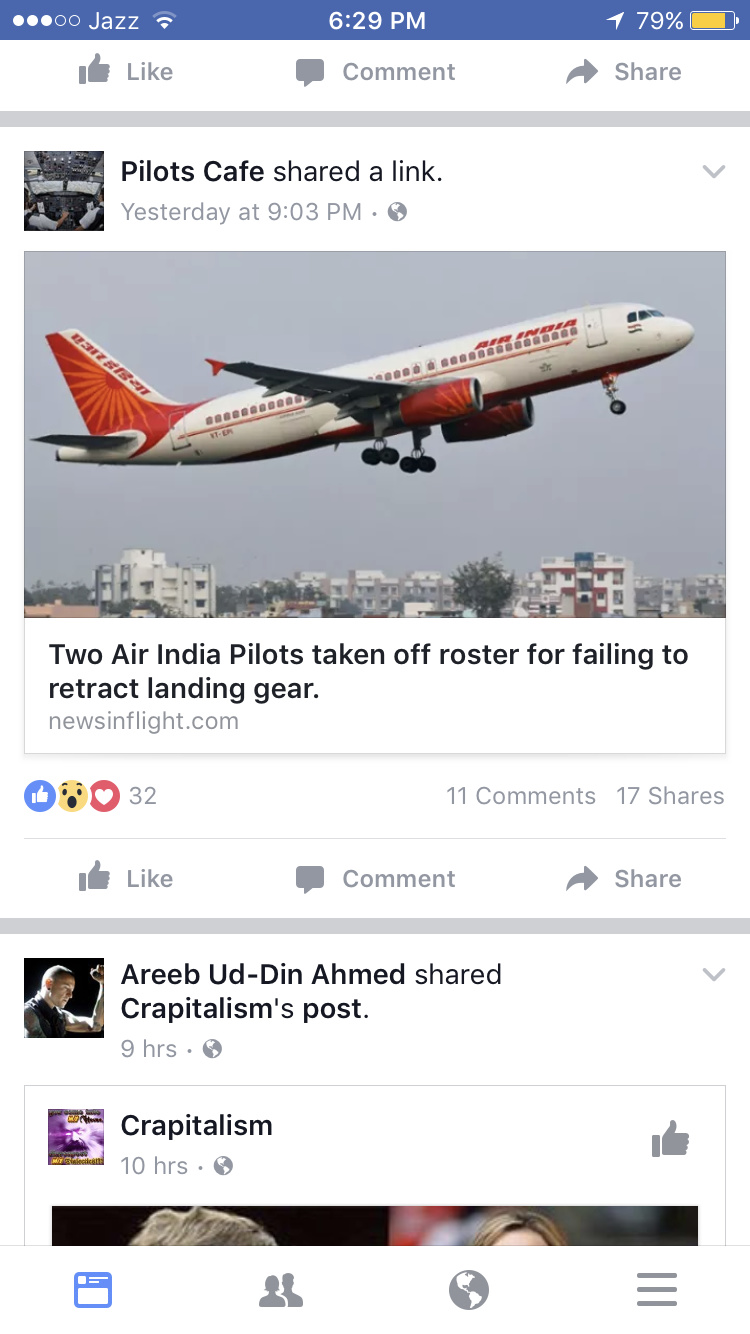View reactions on the Air India post
Screen dimensions: 750x1334
(90, 796)
